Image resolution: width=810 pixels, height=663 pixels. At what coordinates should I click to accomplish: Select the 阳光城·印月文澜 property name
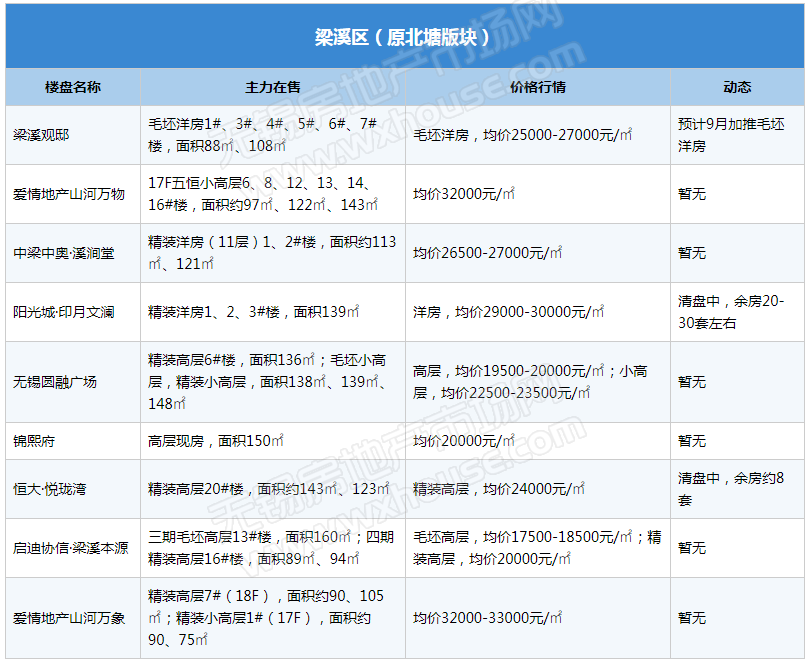64,312
